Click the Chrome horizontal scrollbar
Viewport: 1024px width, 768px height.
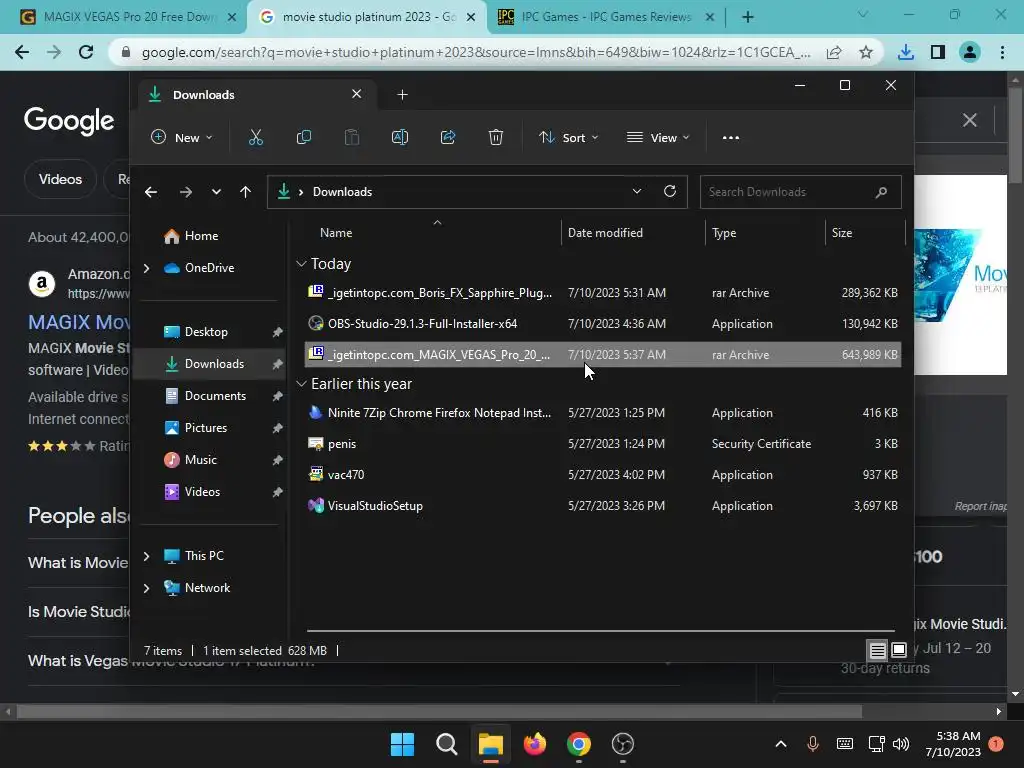(439, 712)
